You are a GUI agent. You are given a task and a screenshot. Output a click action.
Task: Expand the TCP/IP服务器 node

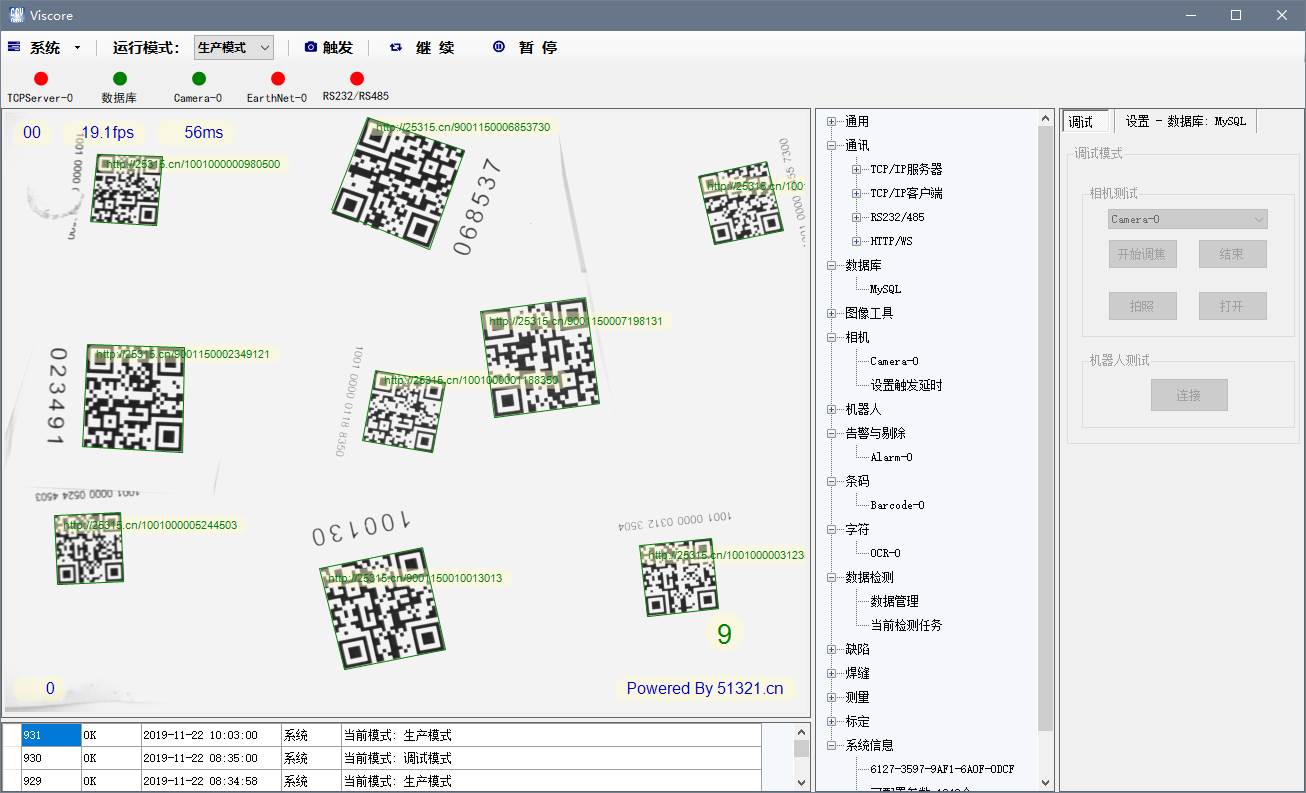coord(856,169)
